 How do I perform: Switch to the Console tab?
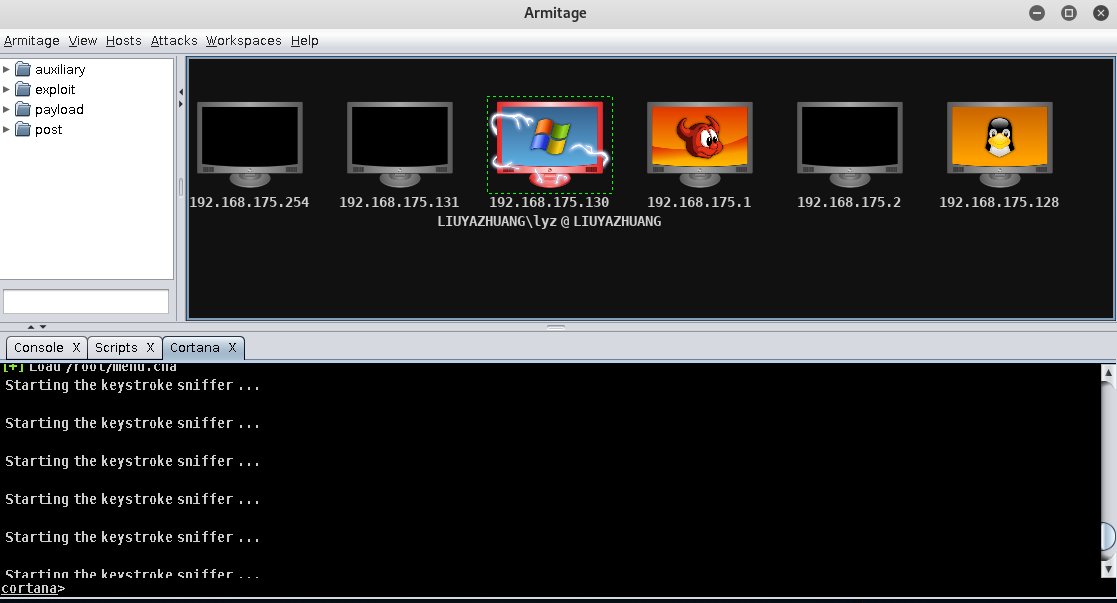tap(39, 347)
